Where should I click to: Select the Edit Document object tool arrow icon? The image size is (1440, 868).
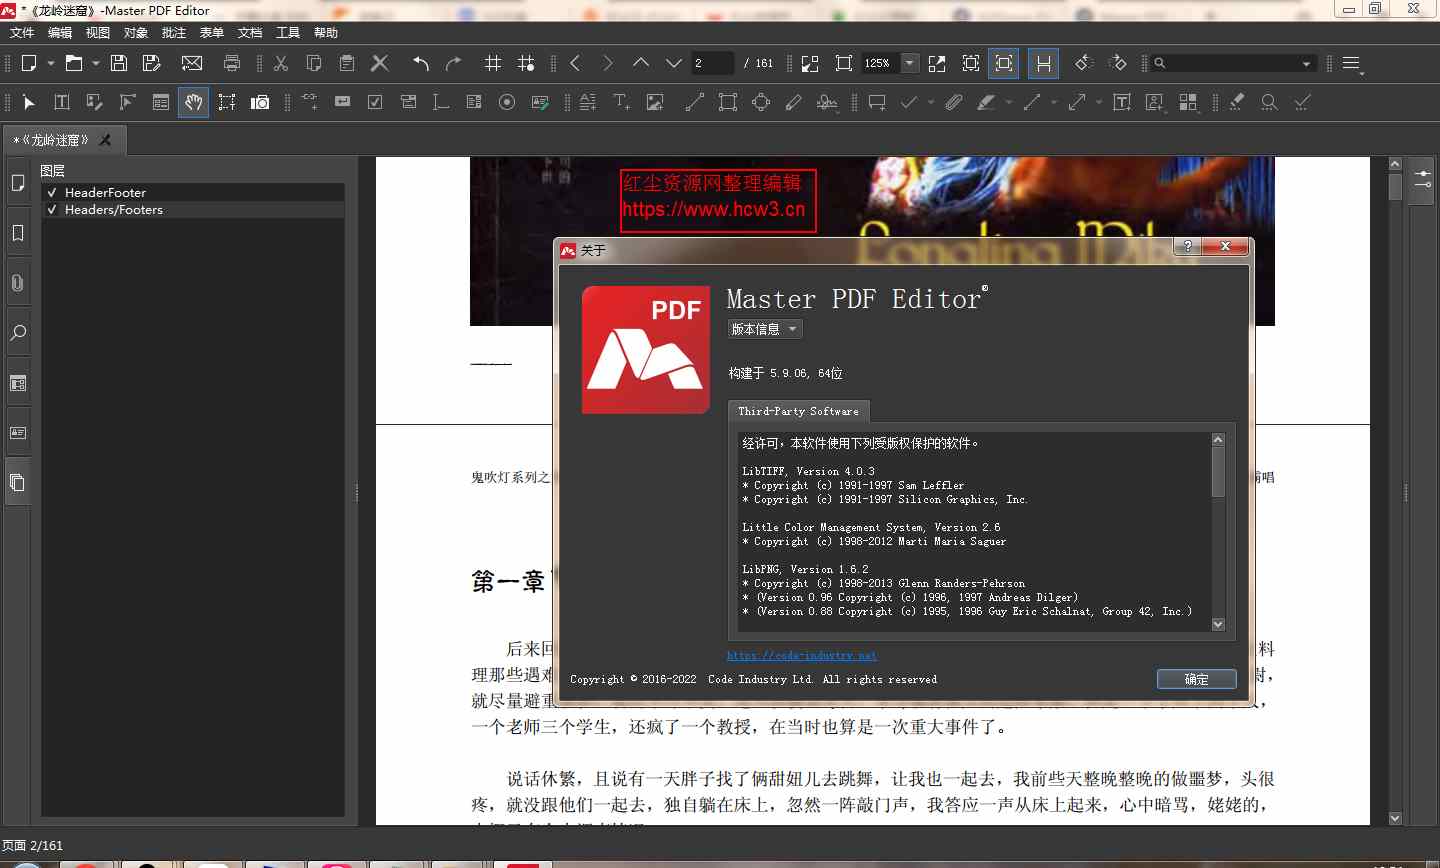tap(28, 102)
